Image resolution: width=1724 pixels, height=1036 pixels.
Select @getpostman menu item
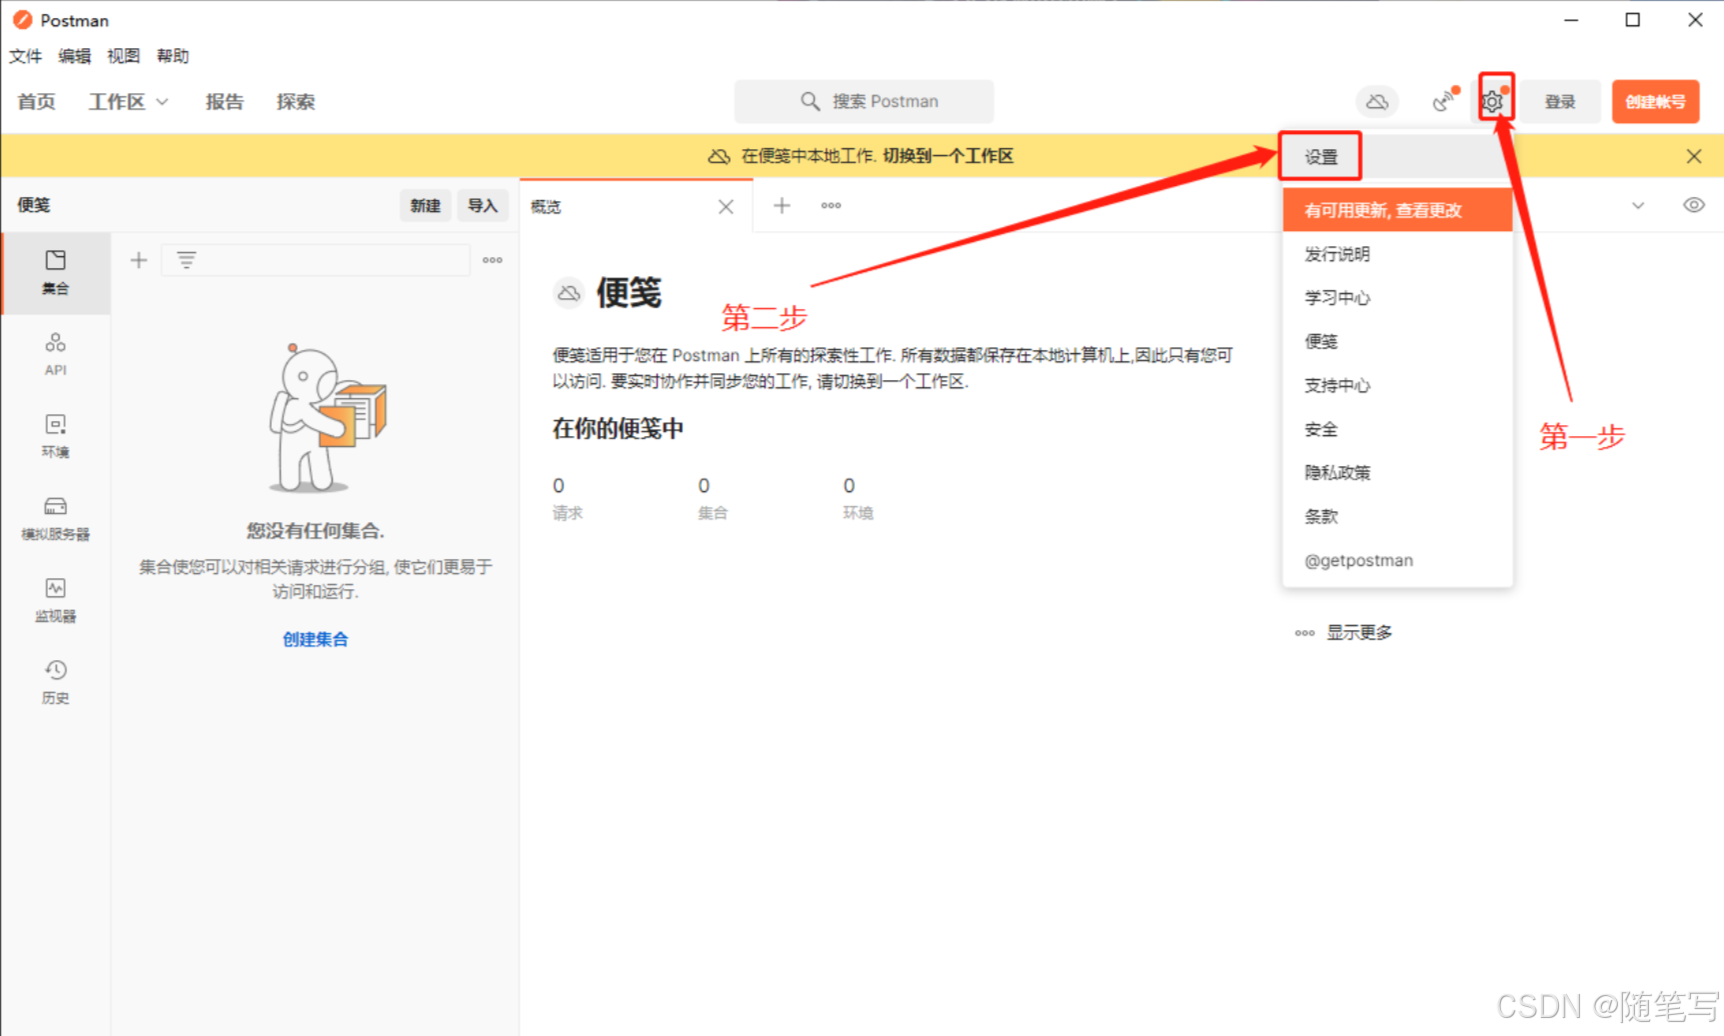tap(1397, 560)
